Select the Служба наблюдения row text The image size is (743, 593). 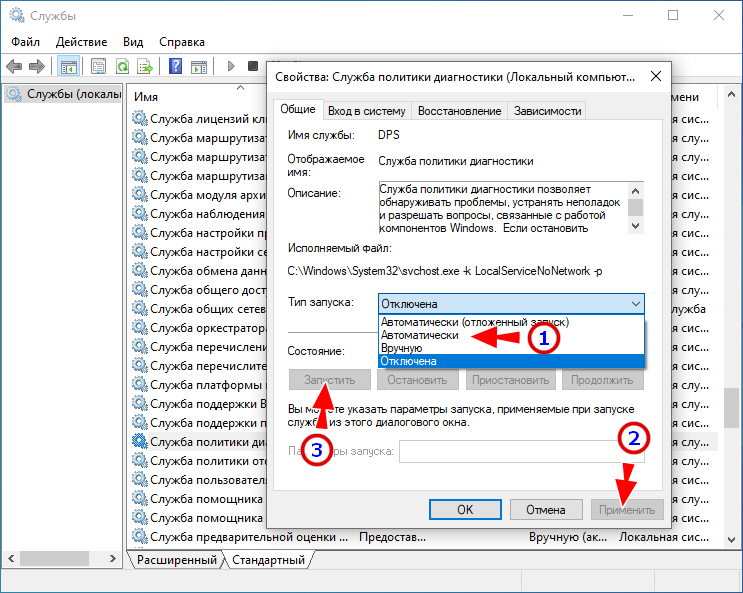point(208,213)
